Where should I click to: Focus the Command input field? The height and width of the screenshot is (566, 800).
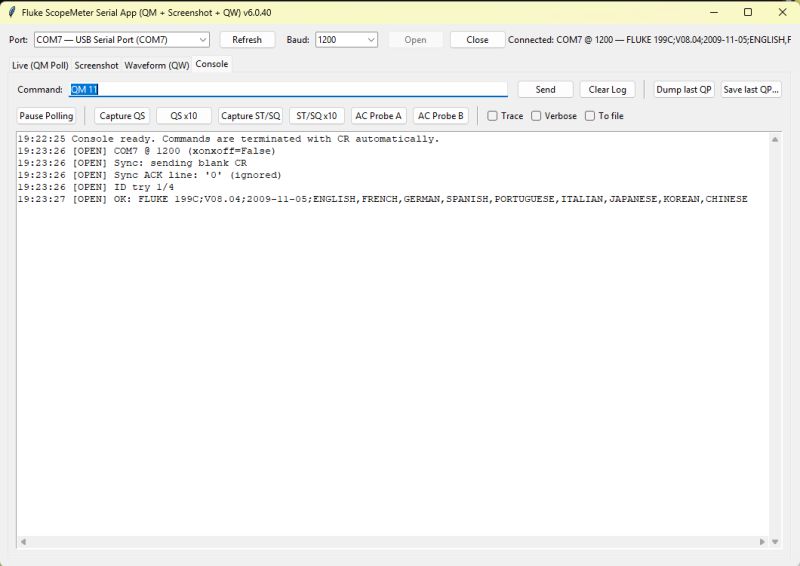(288, 89)
